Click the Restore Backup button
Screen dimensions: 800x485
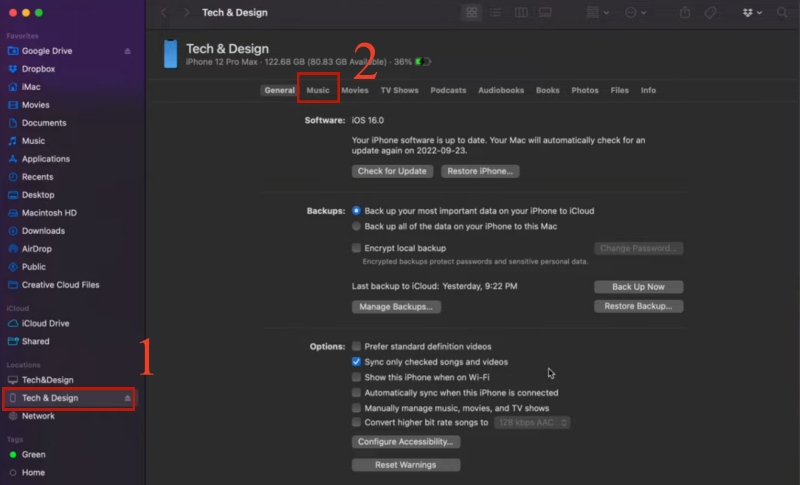pyautogui.click(x=638, y=306)
